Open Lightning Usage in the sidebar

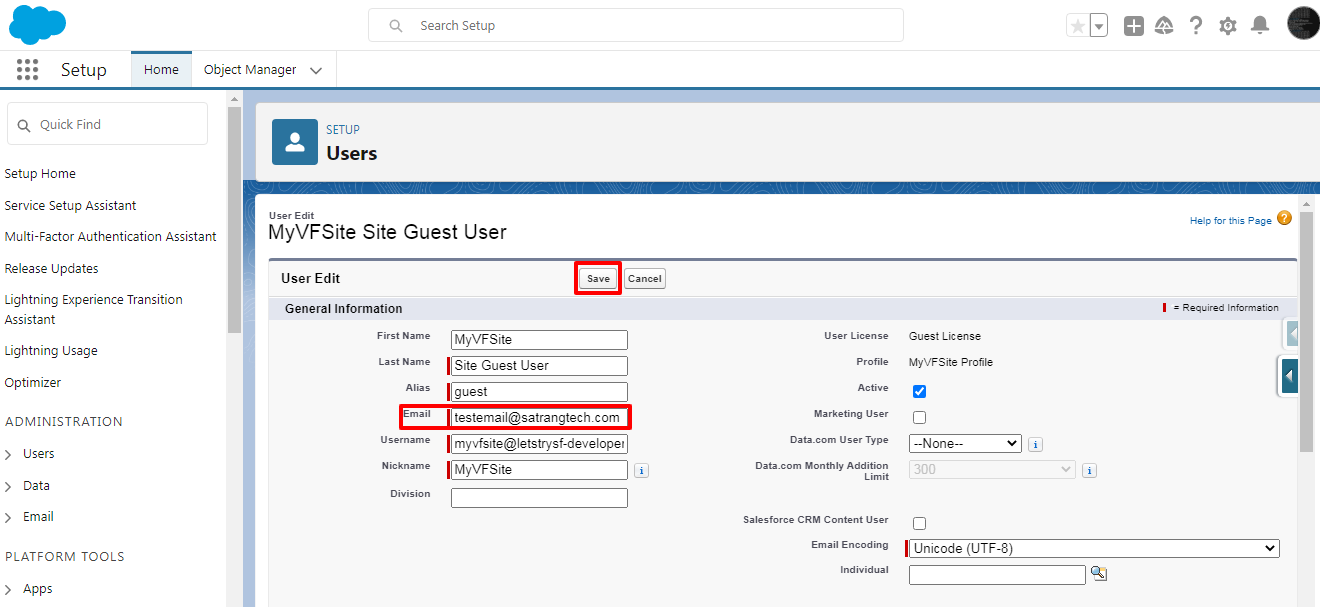pyautogui.click(x=51, y=351)
